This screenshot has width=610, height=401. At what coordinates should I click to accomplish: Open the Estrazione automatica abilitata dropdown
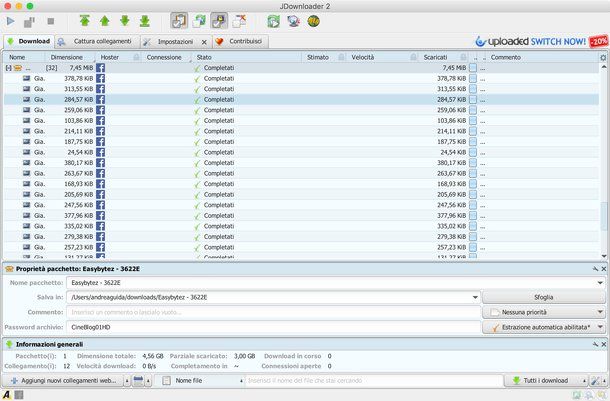pos(544,327)
